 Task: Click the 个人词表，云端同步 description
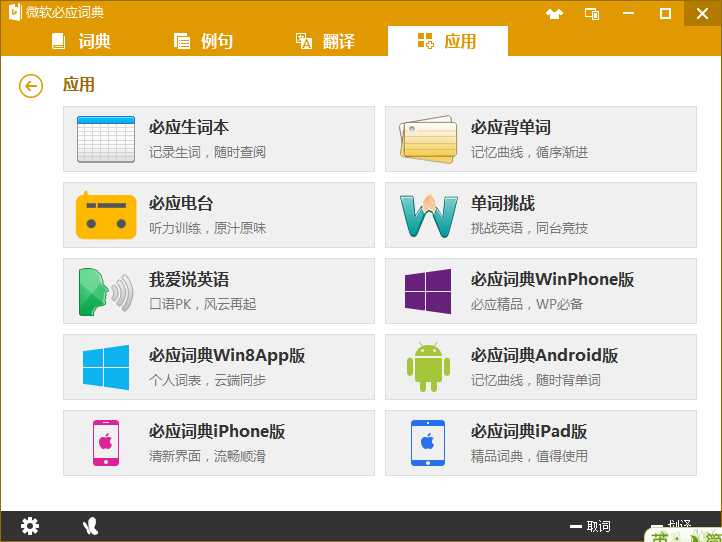207,380
